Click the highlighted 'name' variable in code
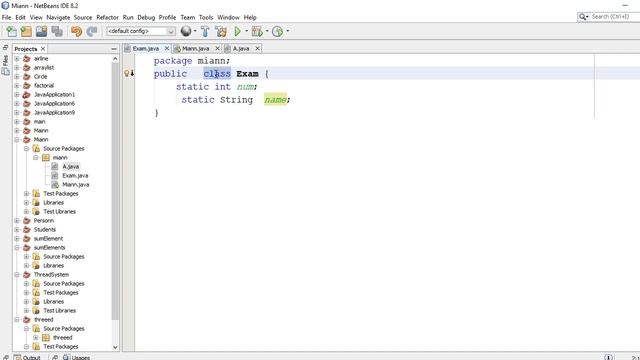Viewport: 640px width, 360px height. (275, 100)
